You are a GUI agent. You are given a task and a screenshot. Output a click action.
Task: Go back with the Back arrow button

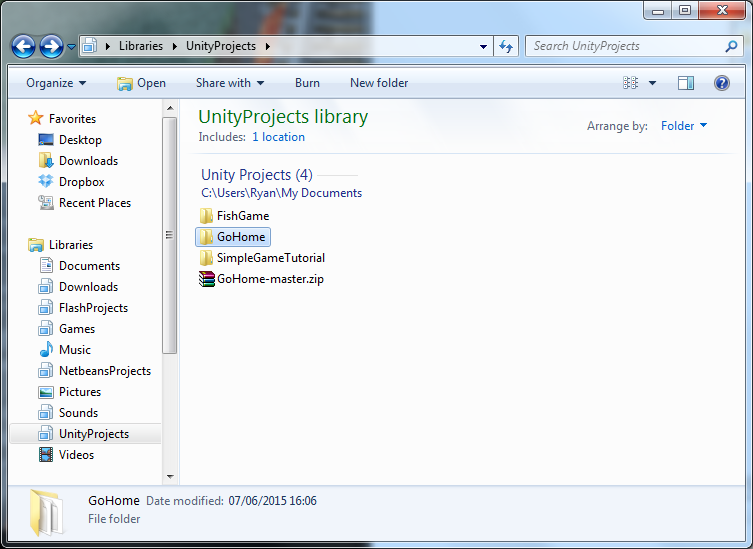pyautogui.click(x=23, y=47)
